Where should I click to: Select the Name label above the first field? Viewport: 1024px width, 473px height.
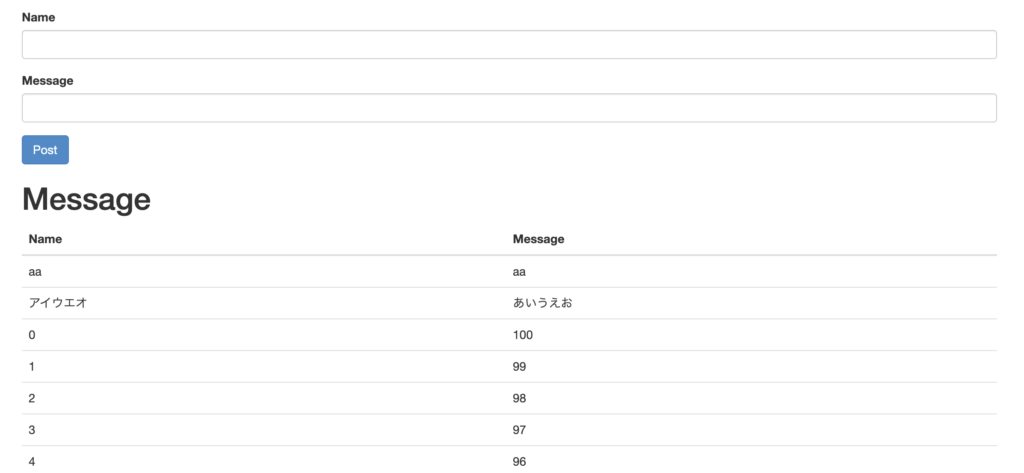(39, 18)
